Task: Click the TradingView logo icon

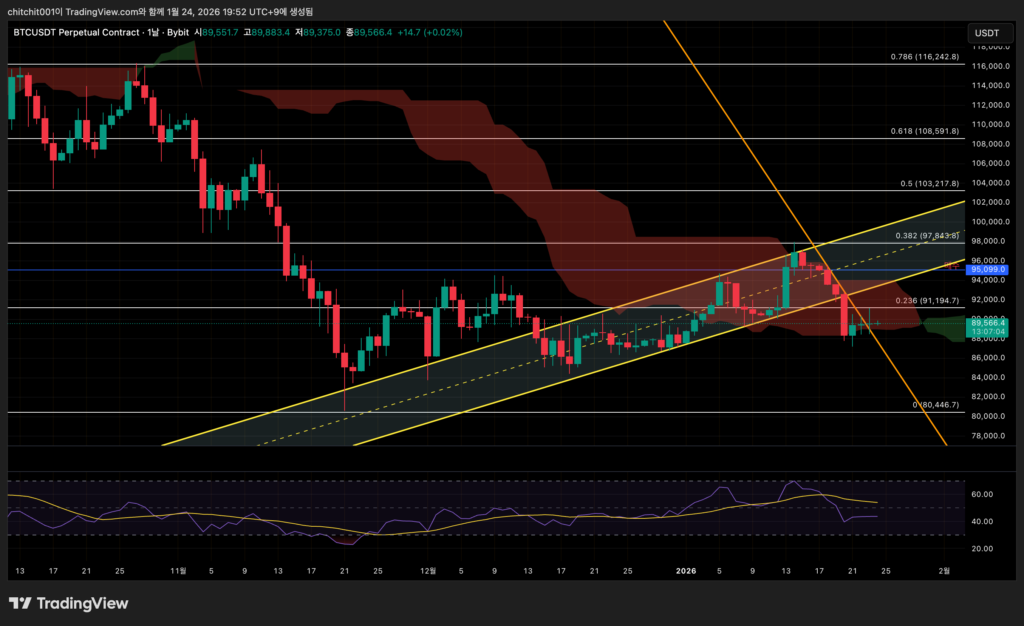Action: 21,603
